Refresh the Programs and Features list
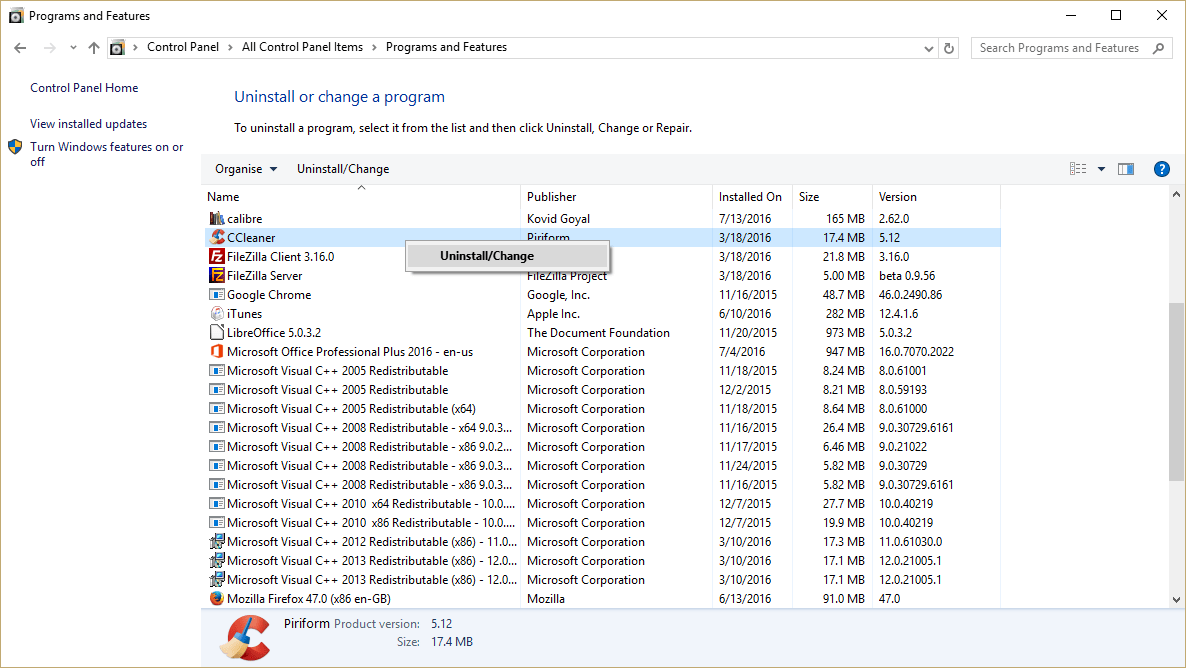This screenshot has height=668, width=1186. click(949, 48)
